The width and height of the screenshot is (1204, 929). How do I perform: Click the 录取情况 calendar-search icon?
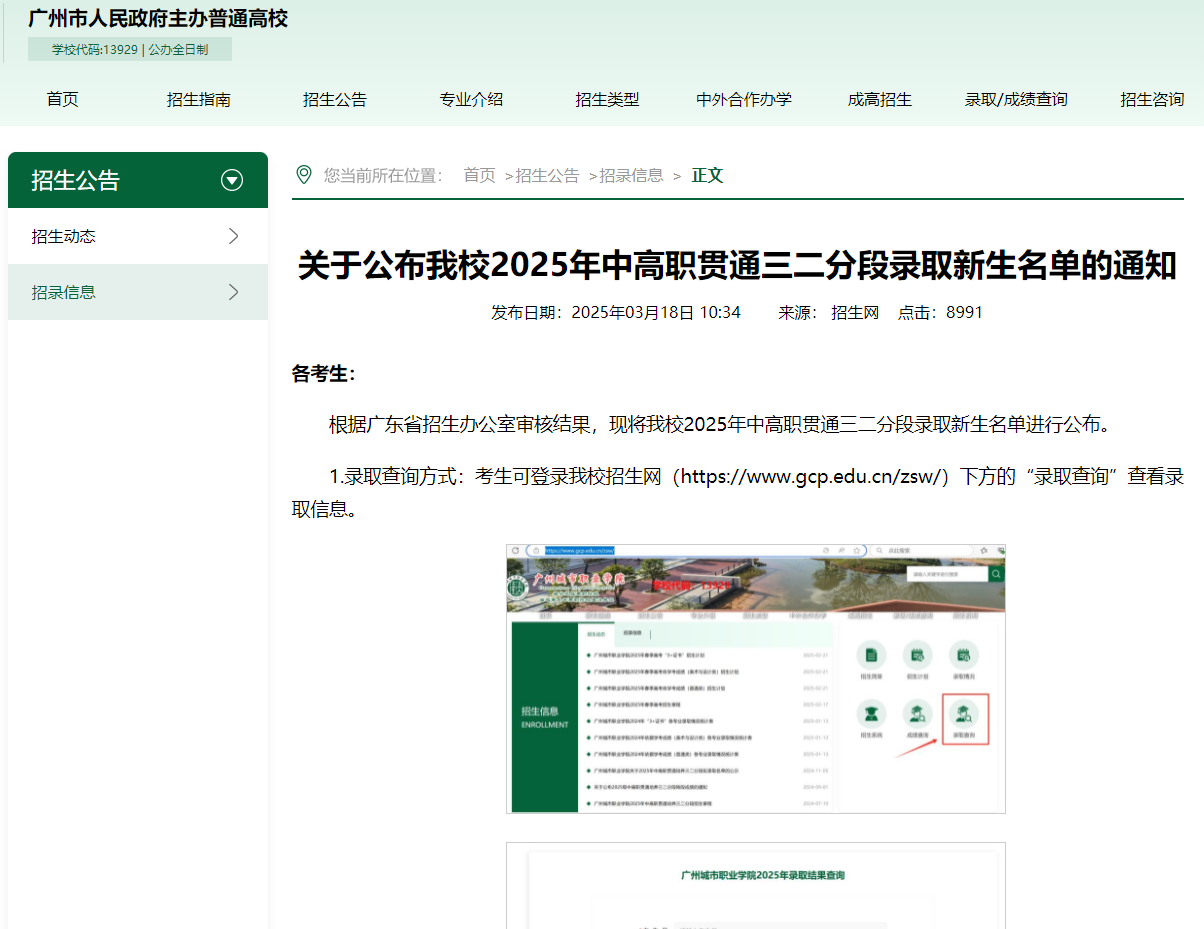964,655
